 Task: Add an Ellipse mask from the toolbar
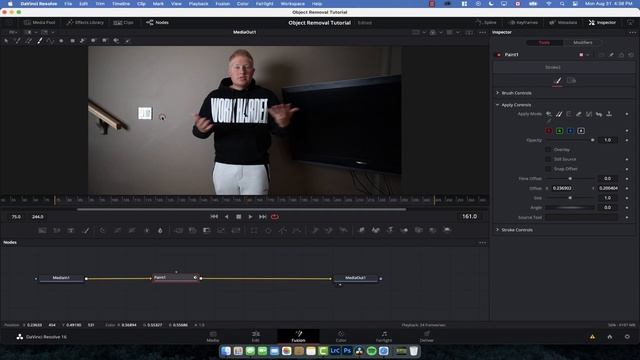point(268,230)
